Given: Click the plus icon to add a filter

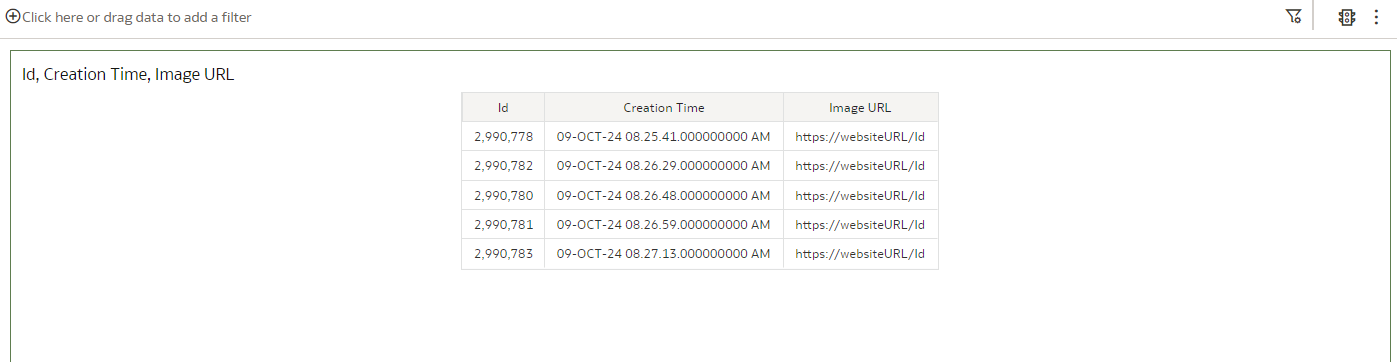Looking at the screenshot, I should pos(13,17).
